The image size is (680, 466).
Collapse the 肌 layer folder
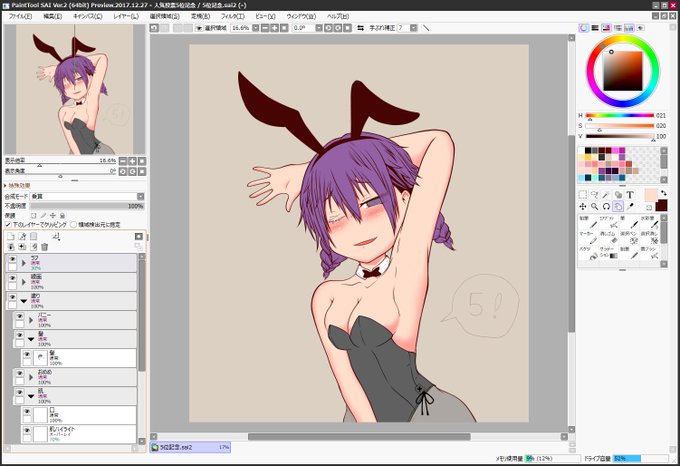tap(31, 396)
